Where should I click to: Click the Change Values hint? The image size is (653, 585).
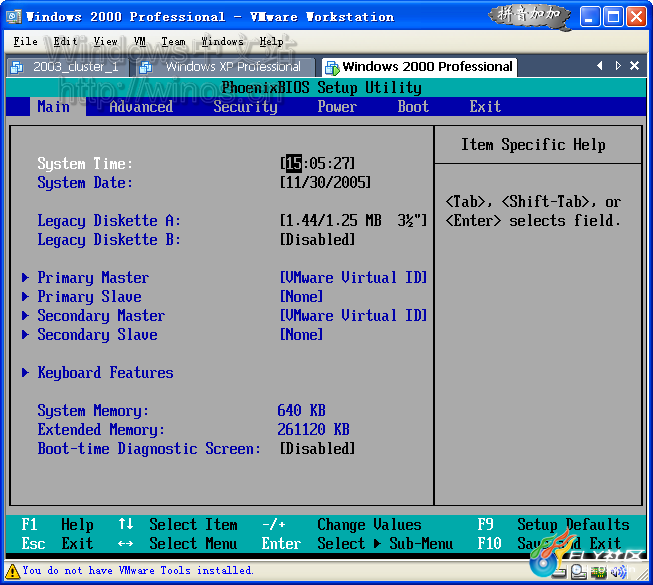tap(369, 524)
